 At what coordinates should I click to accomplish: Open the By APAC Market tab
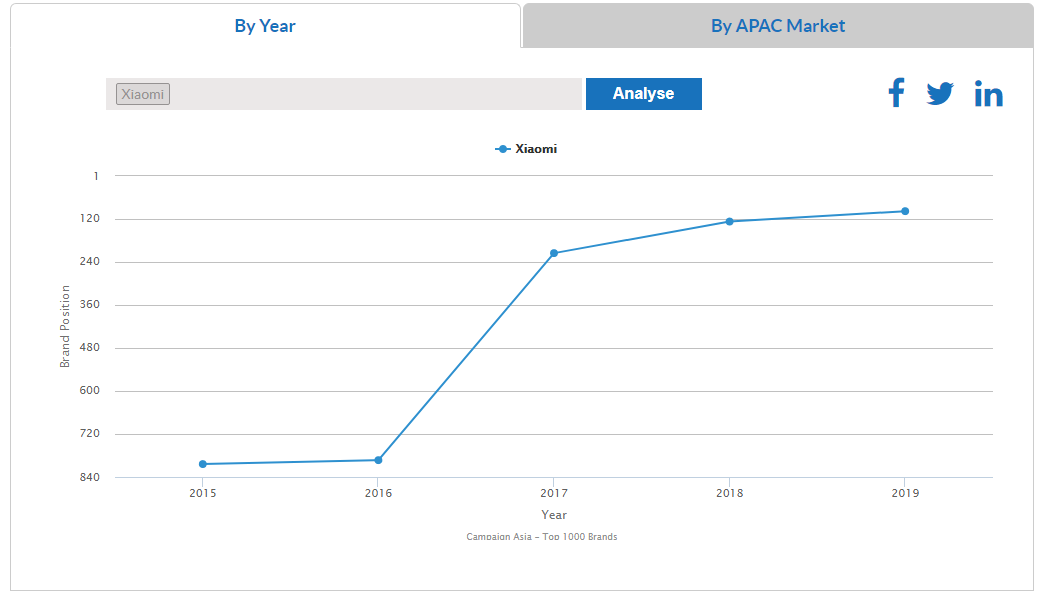(777, 26)
